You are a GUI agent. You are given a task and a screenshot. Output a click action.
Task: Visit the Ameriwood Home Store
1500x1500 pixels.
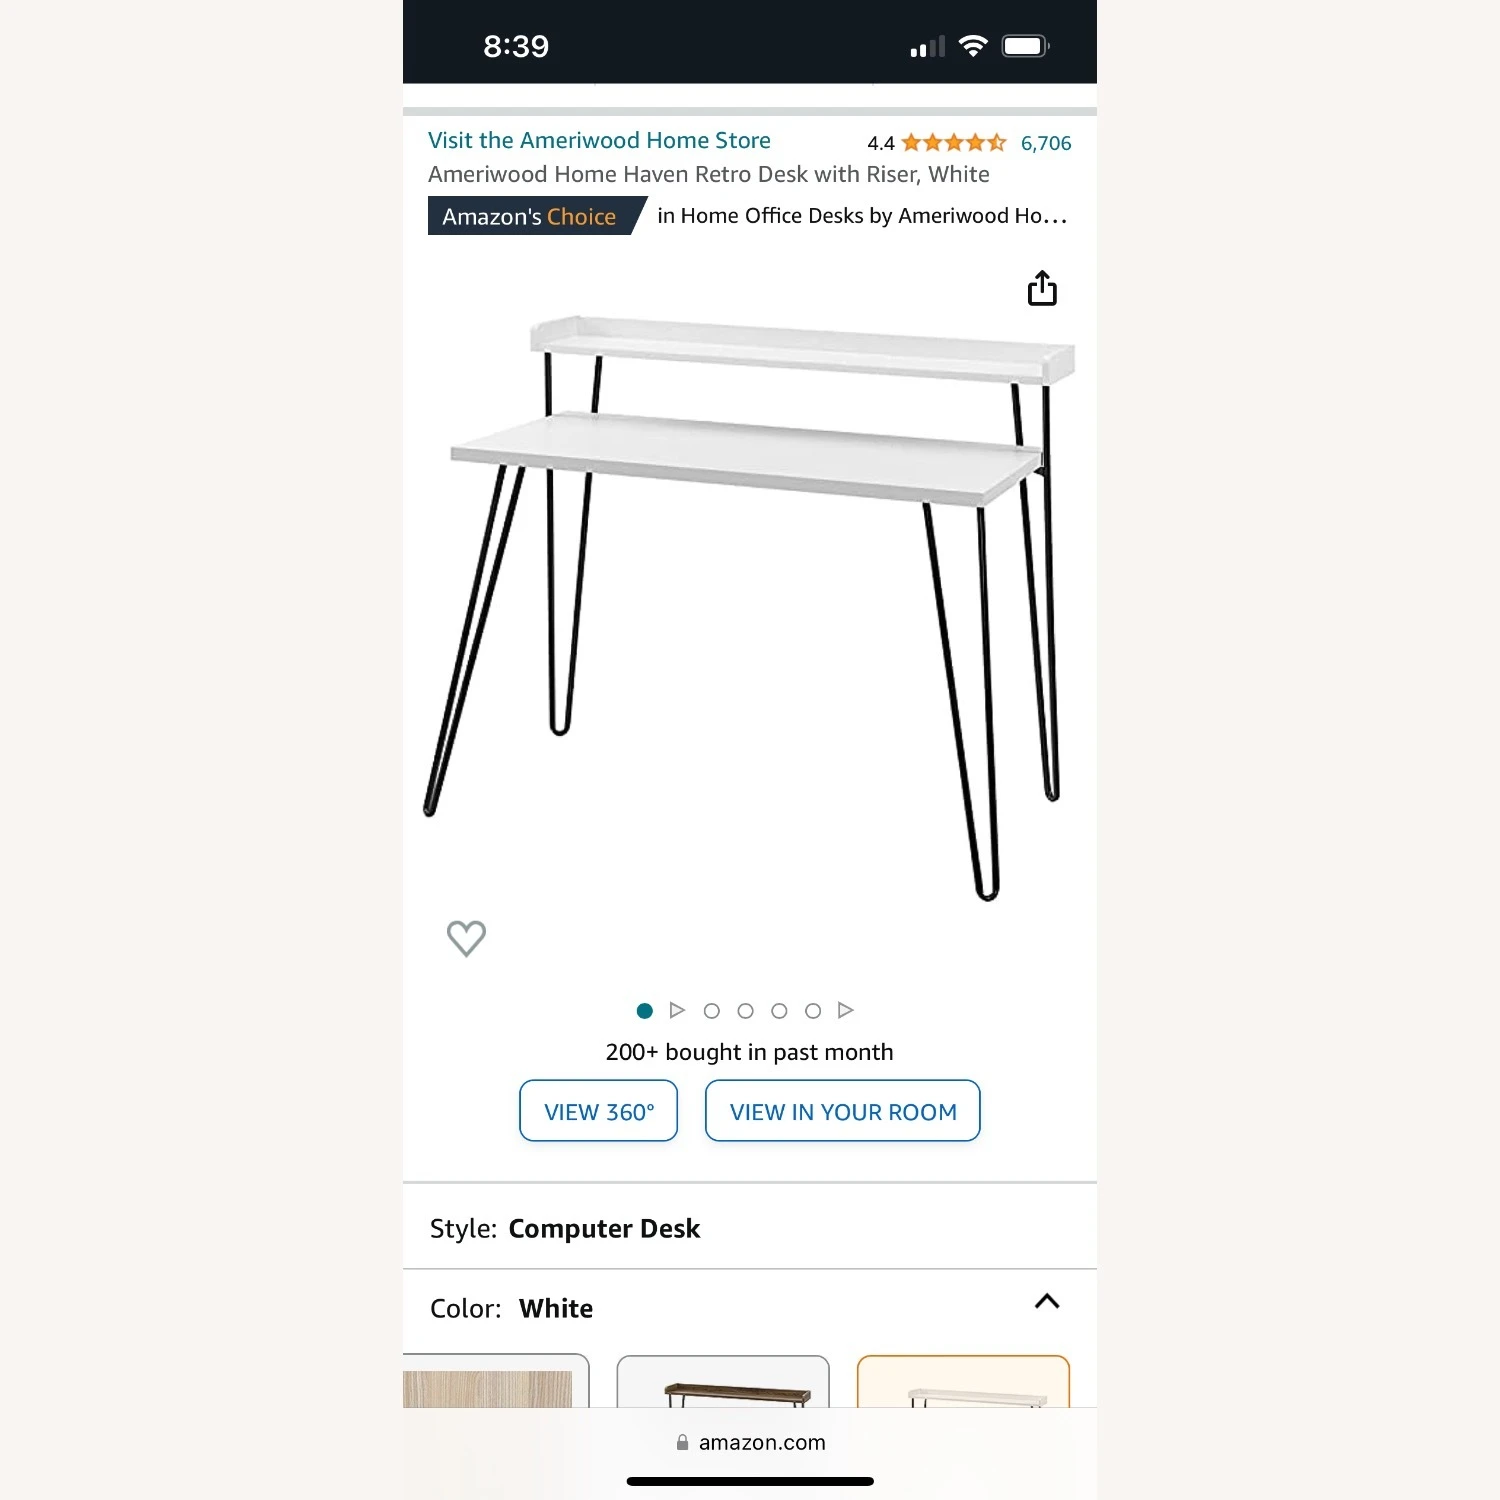click(599, 140)
